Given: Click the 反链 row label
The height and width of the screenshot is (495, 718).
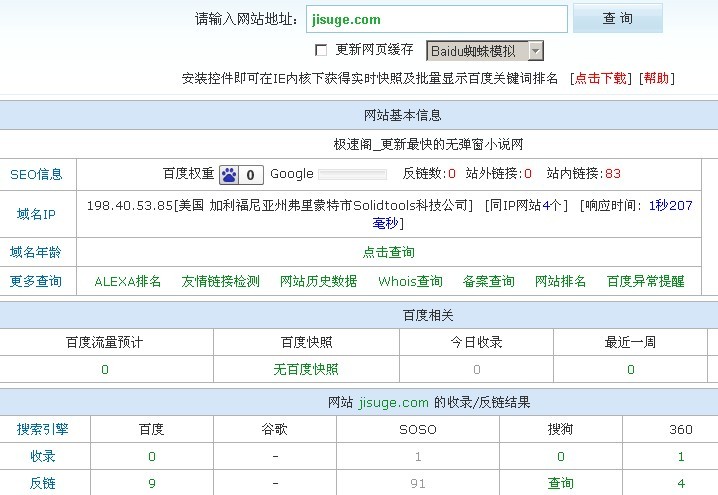Looking at the screenshot, I should [43, 484].
